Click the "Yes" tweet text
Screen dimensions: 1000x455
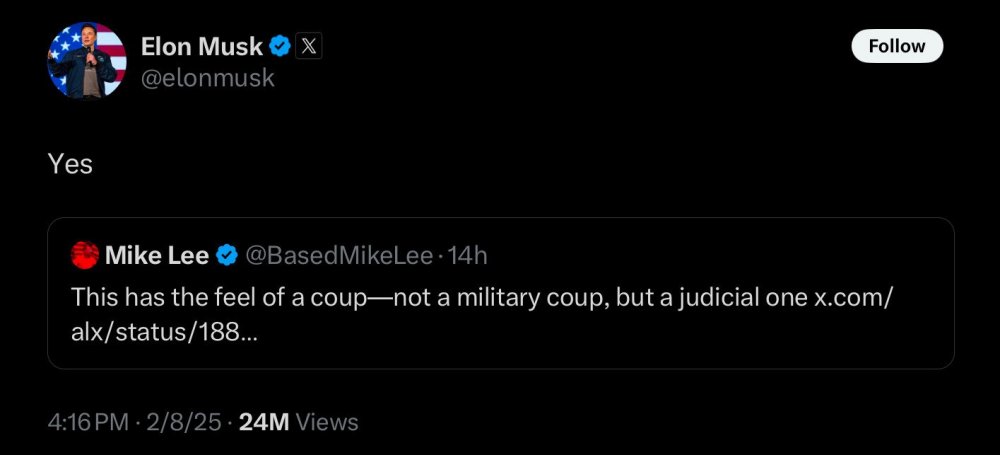[x=70, y=164]
